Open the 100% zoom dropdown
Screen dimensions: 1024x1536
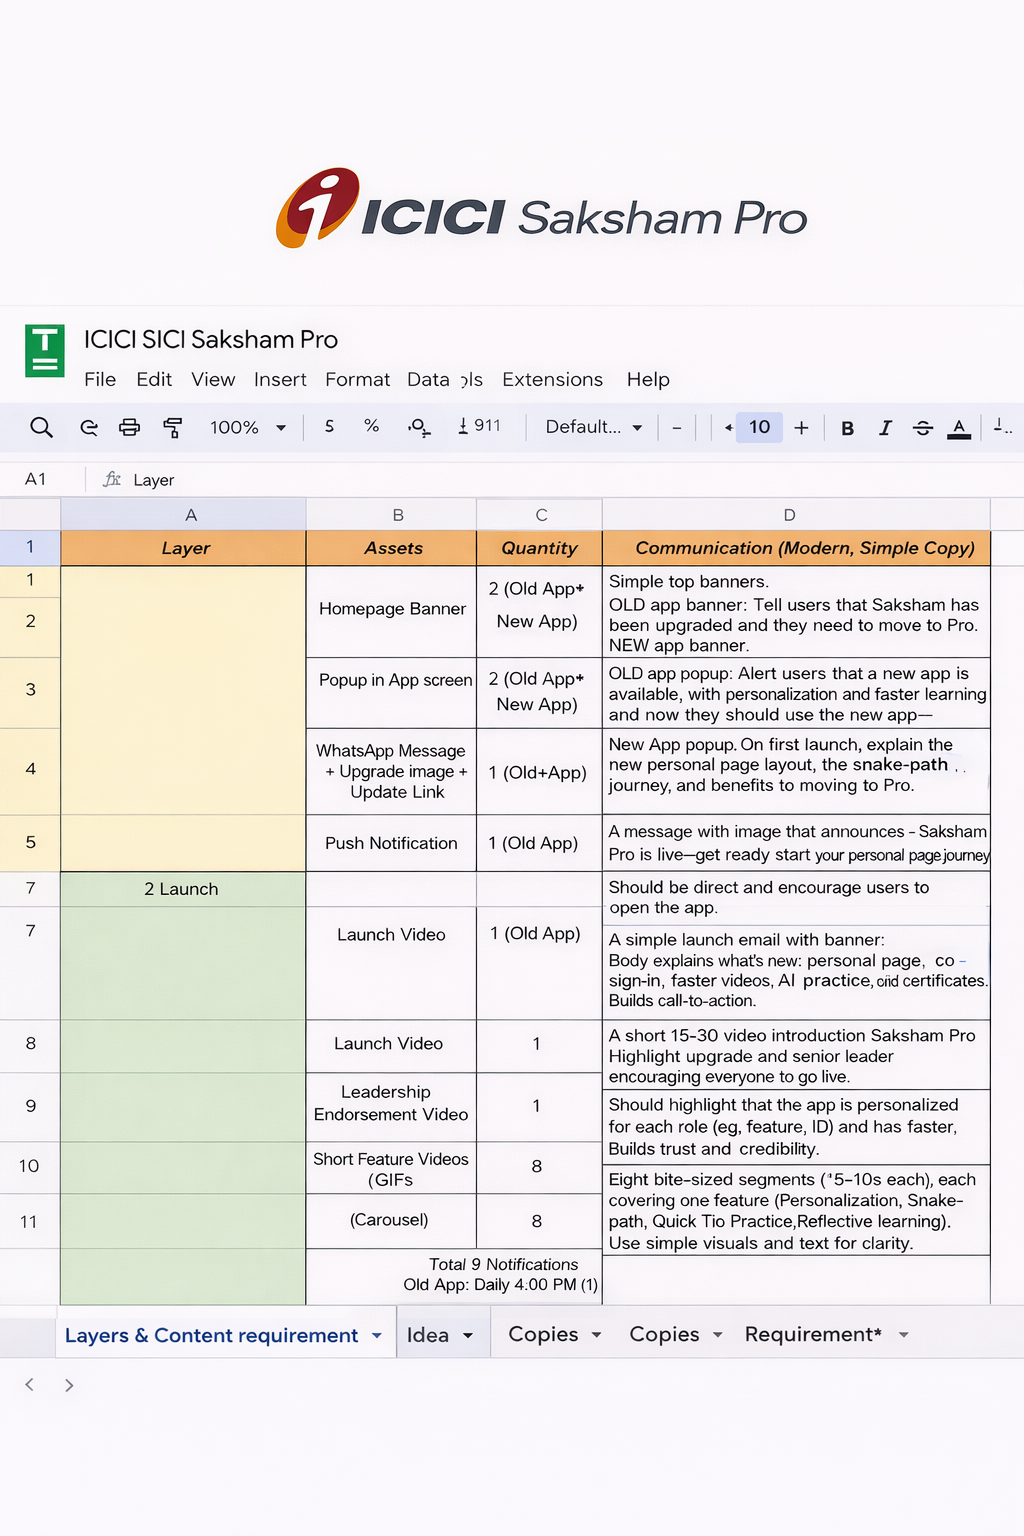[248, 428]
